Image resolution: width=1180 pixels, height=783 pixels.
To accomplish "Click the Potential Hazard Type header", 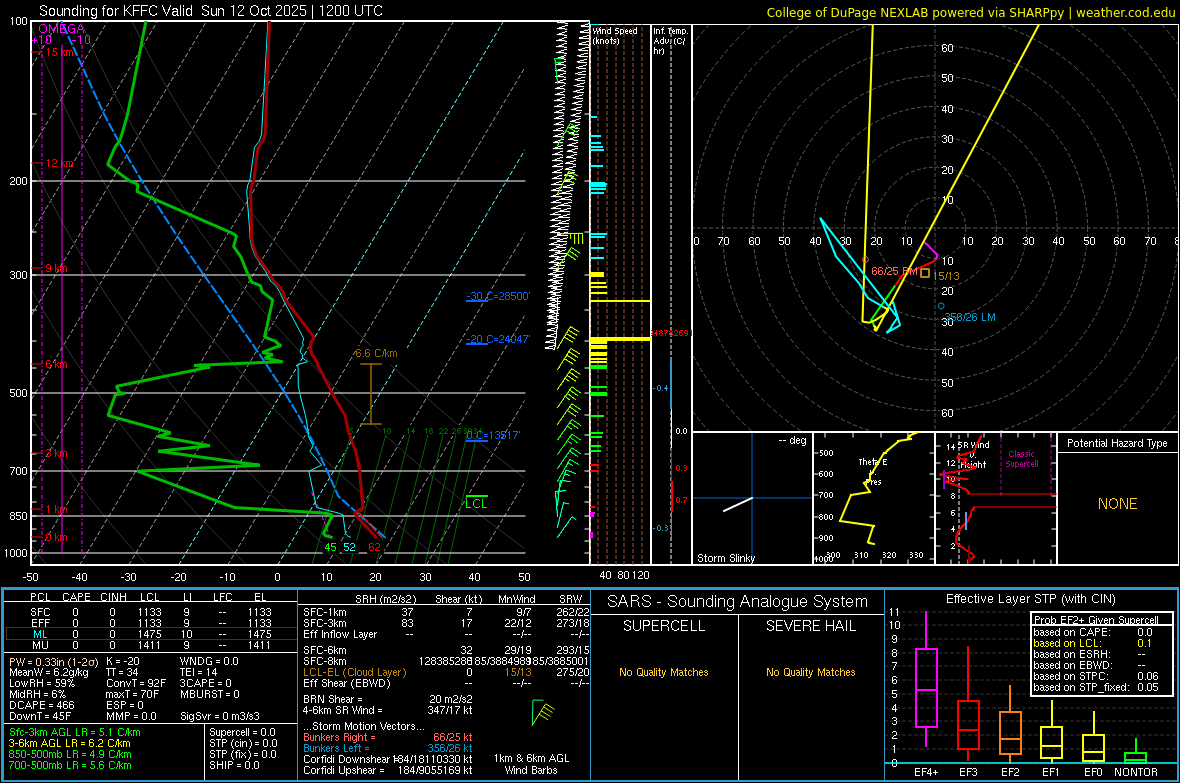I will click(x=1118, y=443).
